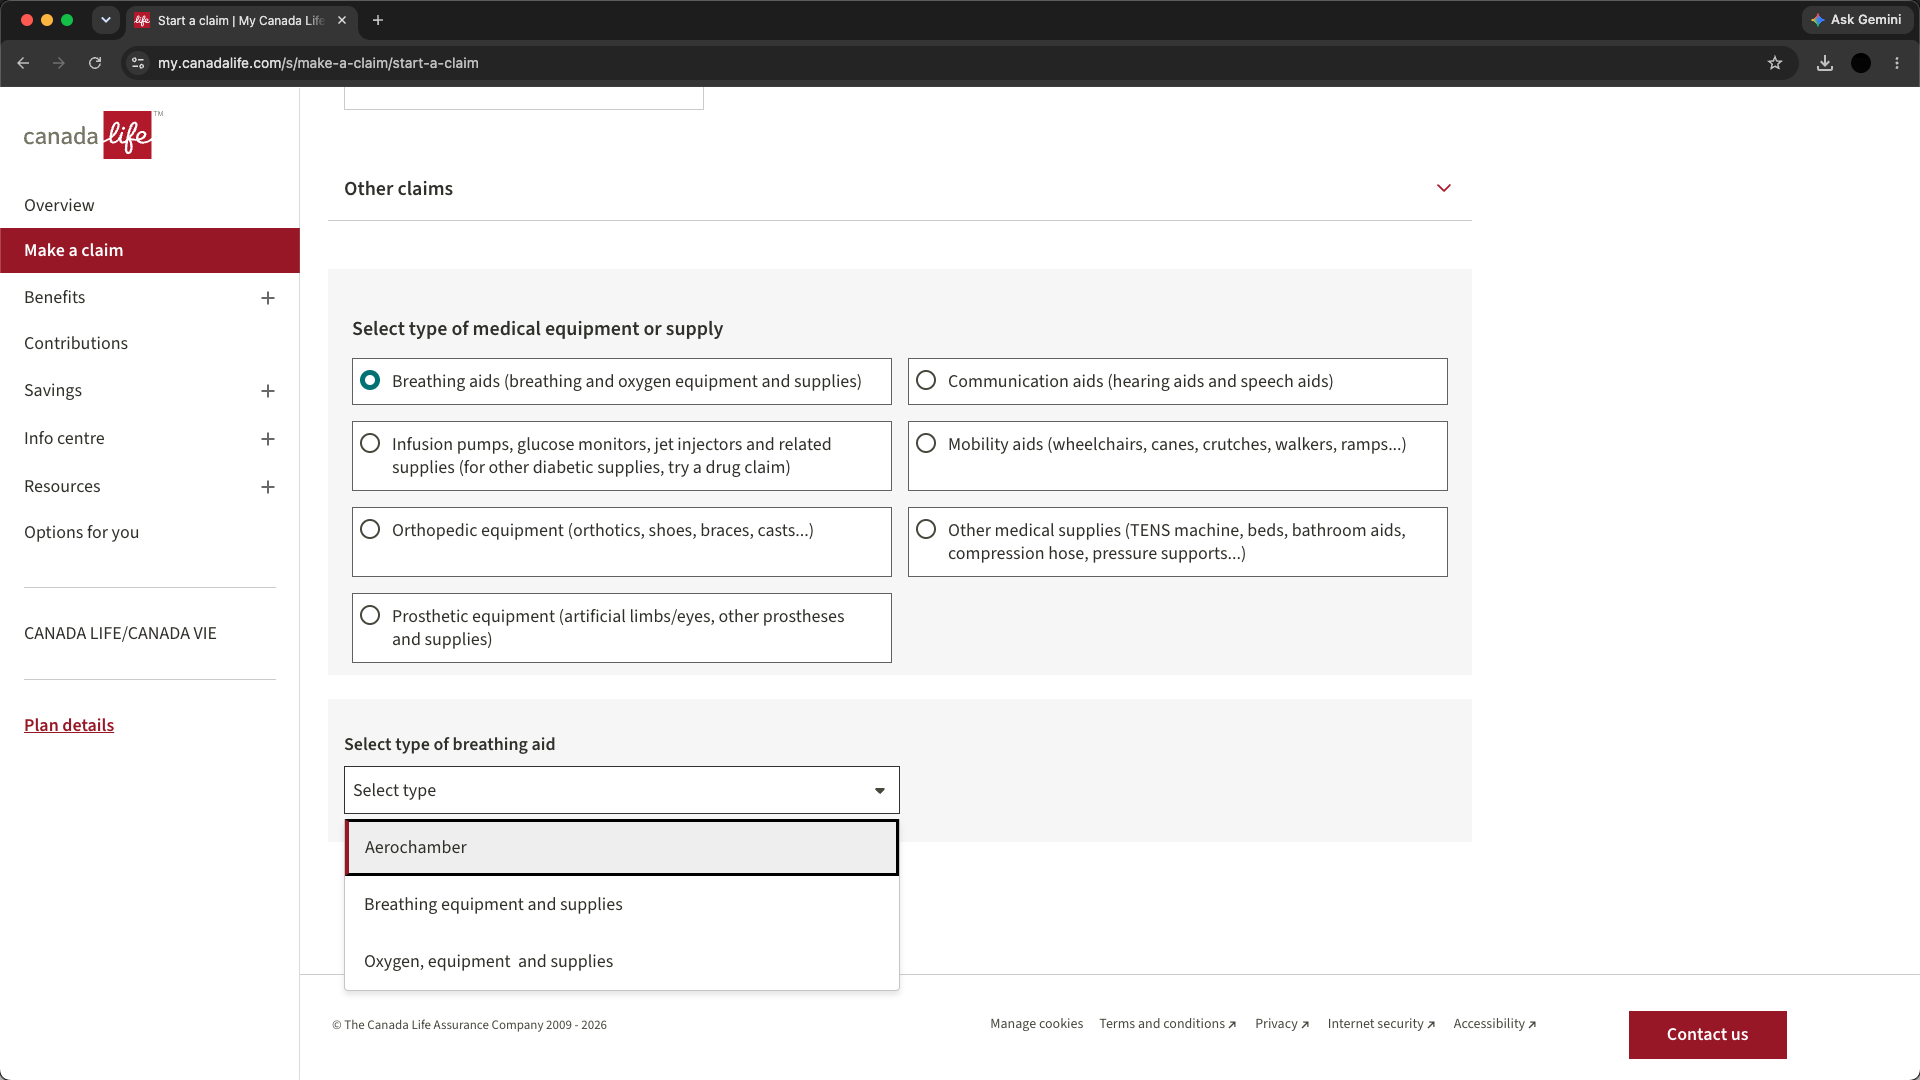1920x1080 pixels.
Task: Select Mobility aids radio option
Action: 926,444
